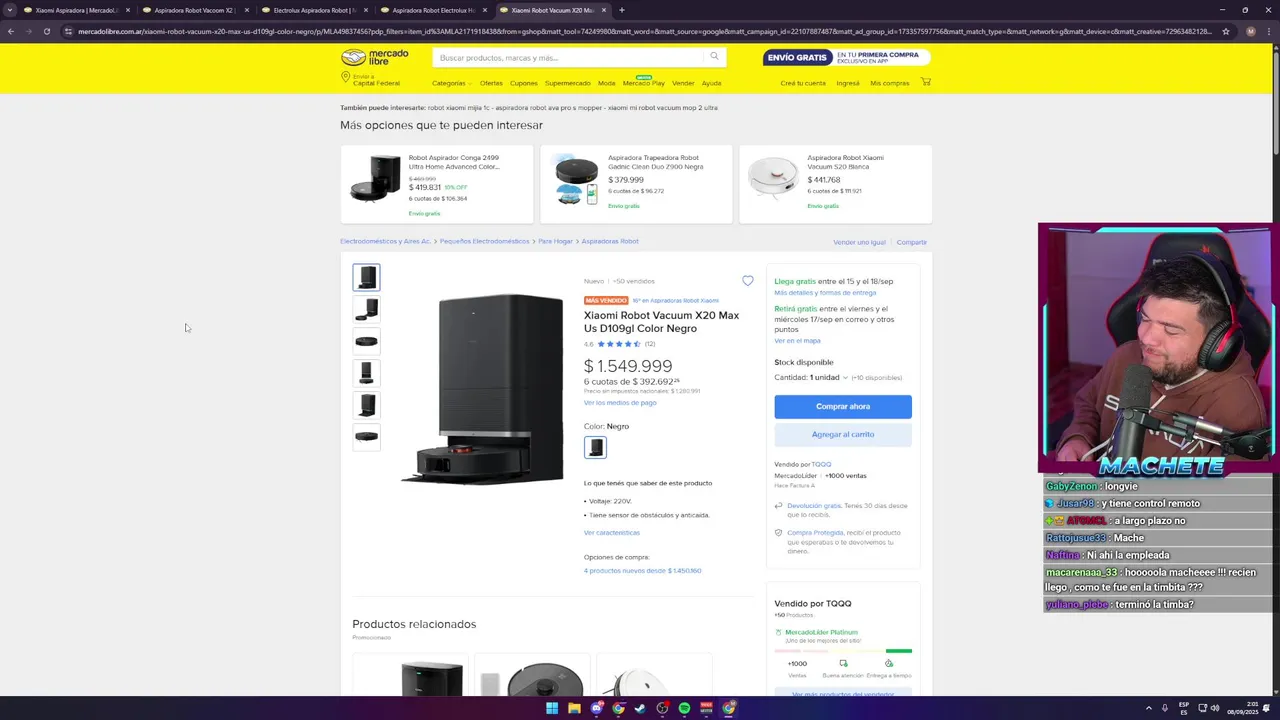Click Comprar ahora button
This screenshot has width=1280, height=720.
click(x=843, y=406)
